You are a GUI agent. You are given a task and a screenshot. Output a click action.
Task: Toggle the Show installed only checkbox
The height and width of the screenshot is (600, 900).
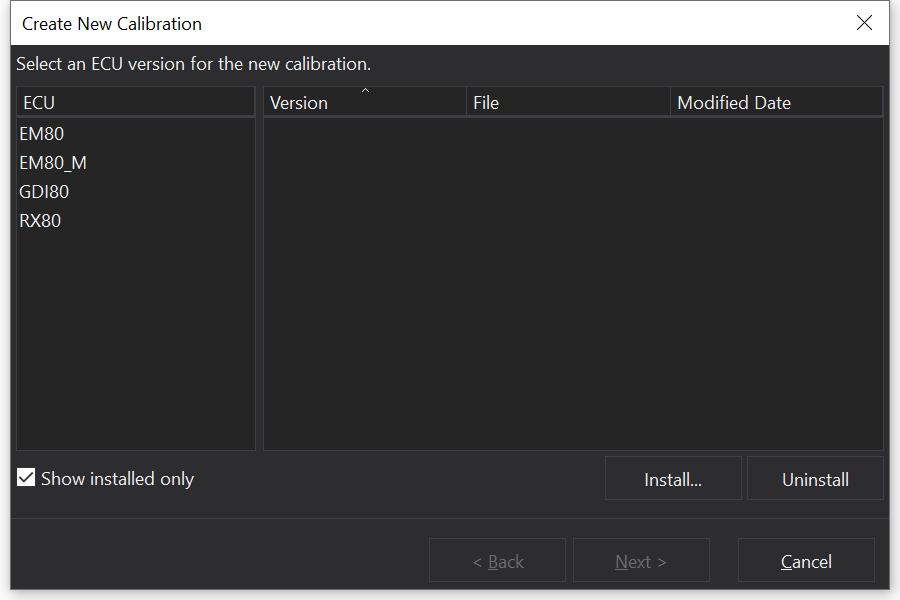(x=26, y=479)
